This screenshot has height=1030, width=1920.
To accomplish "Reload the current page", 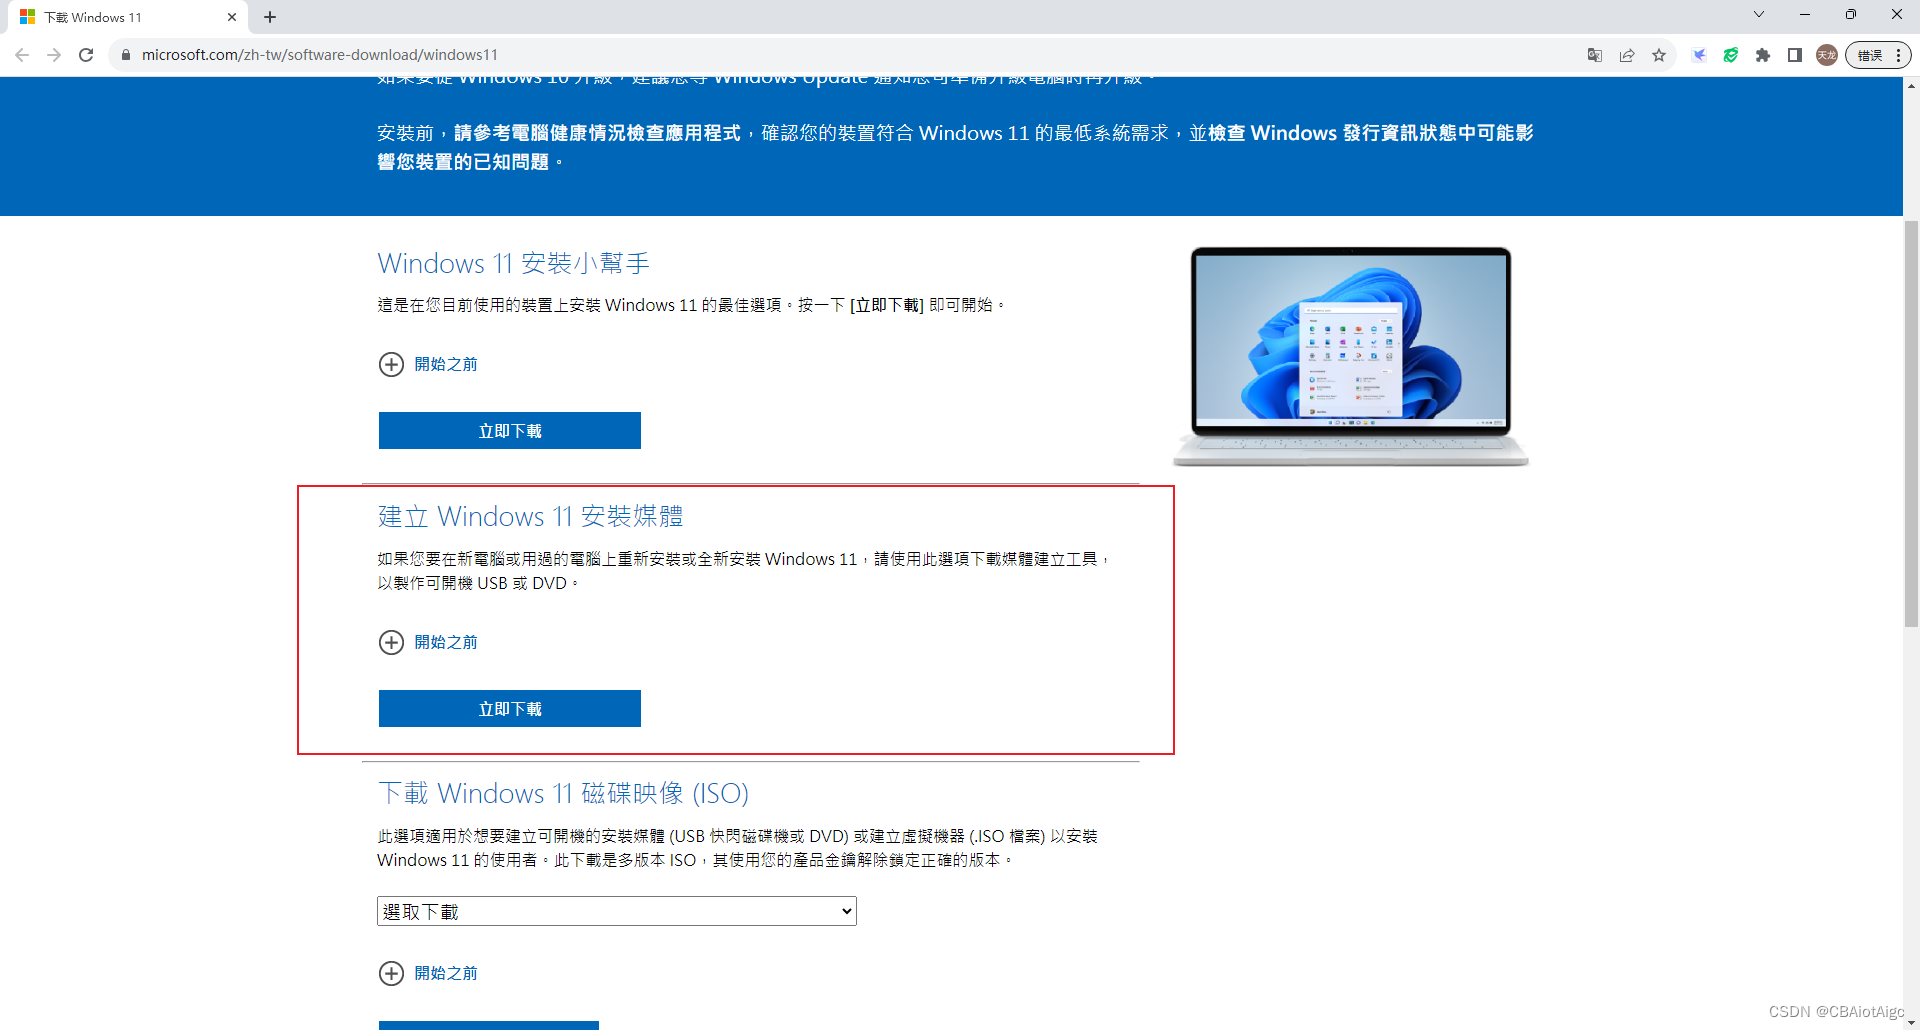I will (86, 55).
